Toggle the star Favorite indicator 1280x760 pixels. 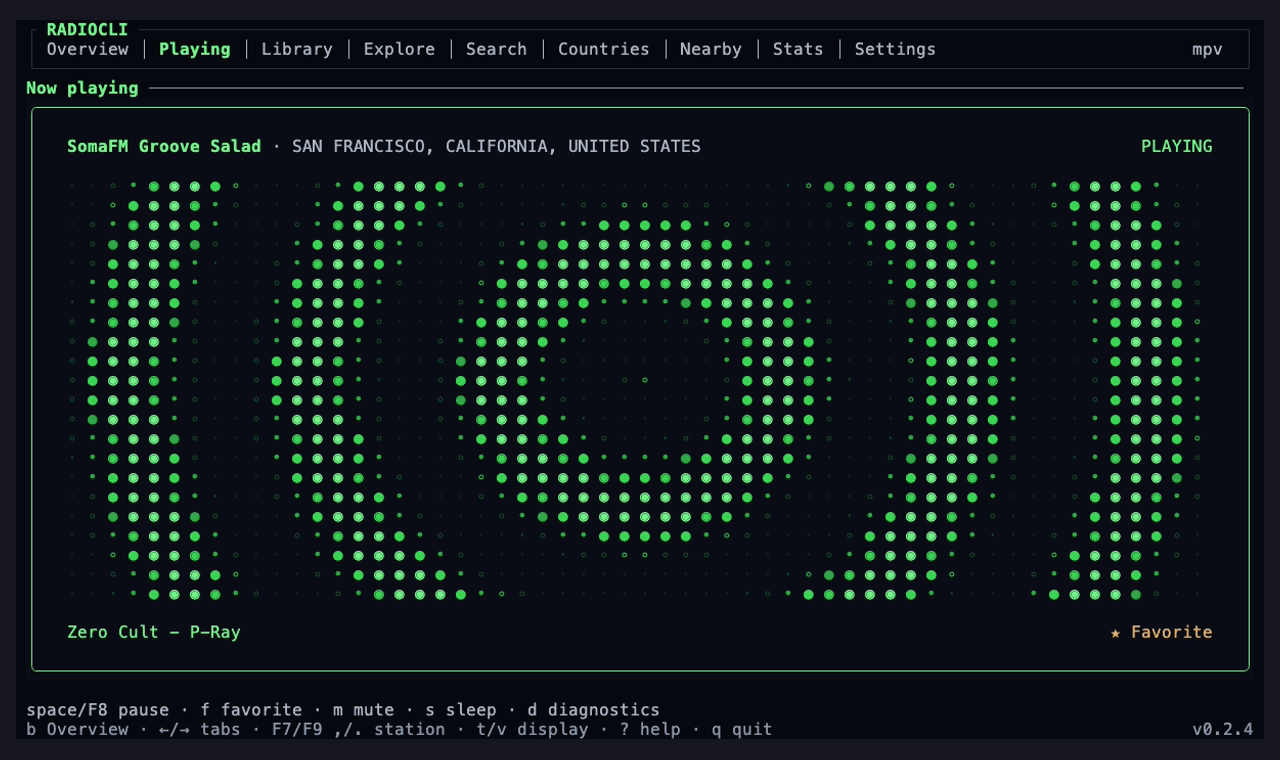(x=1161, y=632)
